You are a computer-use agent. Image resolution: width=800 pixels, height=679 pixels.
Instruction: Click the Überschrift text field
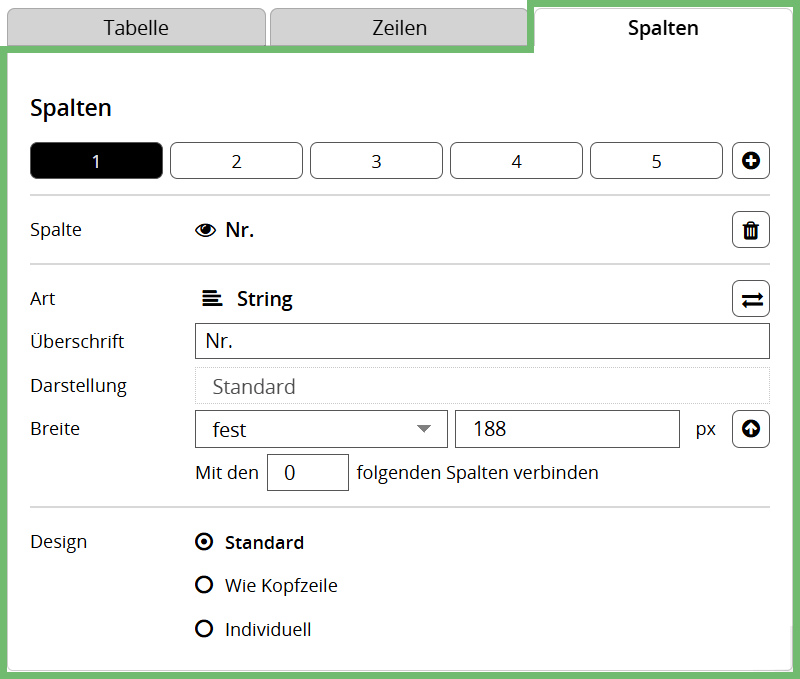(482, 341)
